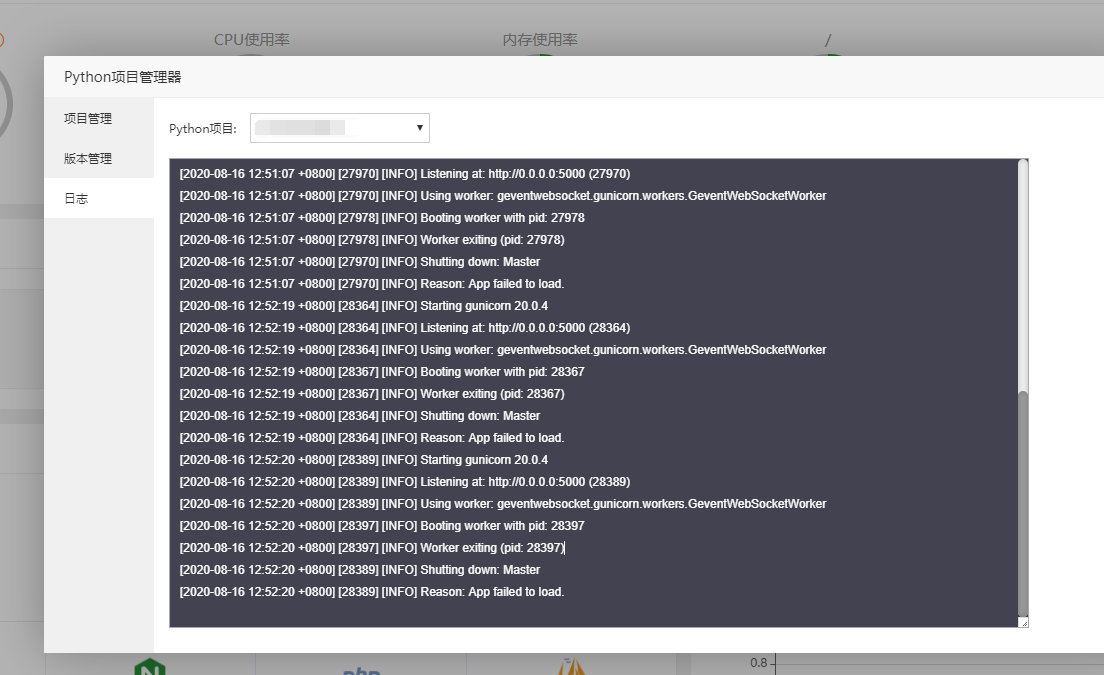Click the last 'Reason: App failed to load.' line
Image resolution: width=1104 pixels, height=675 pixels.
(x=372, y=592)
